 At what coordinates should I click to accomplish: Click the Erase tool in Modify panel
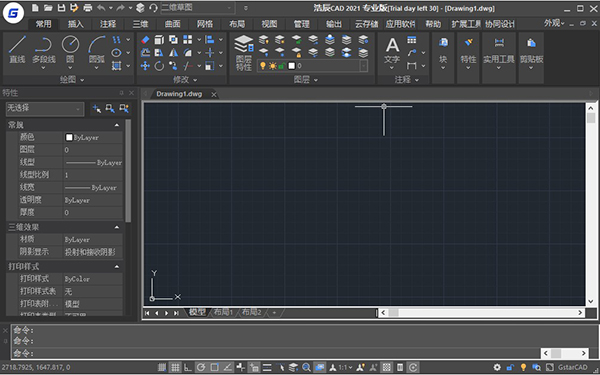pyautogui.click(x=145, y=40)
